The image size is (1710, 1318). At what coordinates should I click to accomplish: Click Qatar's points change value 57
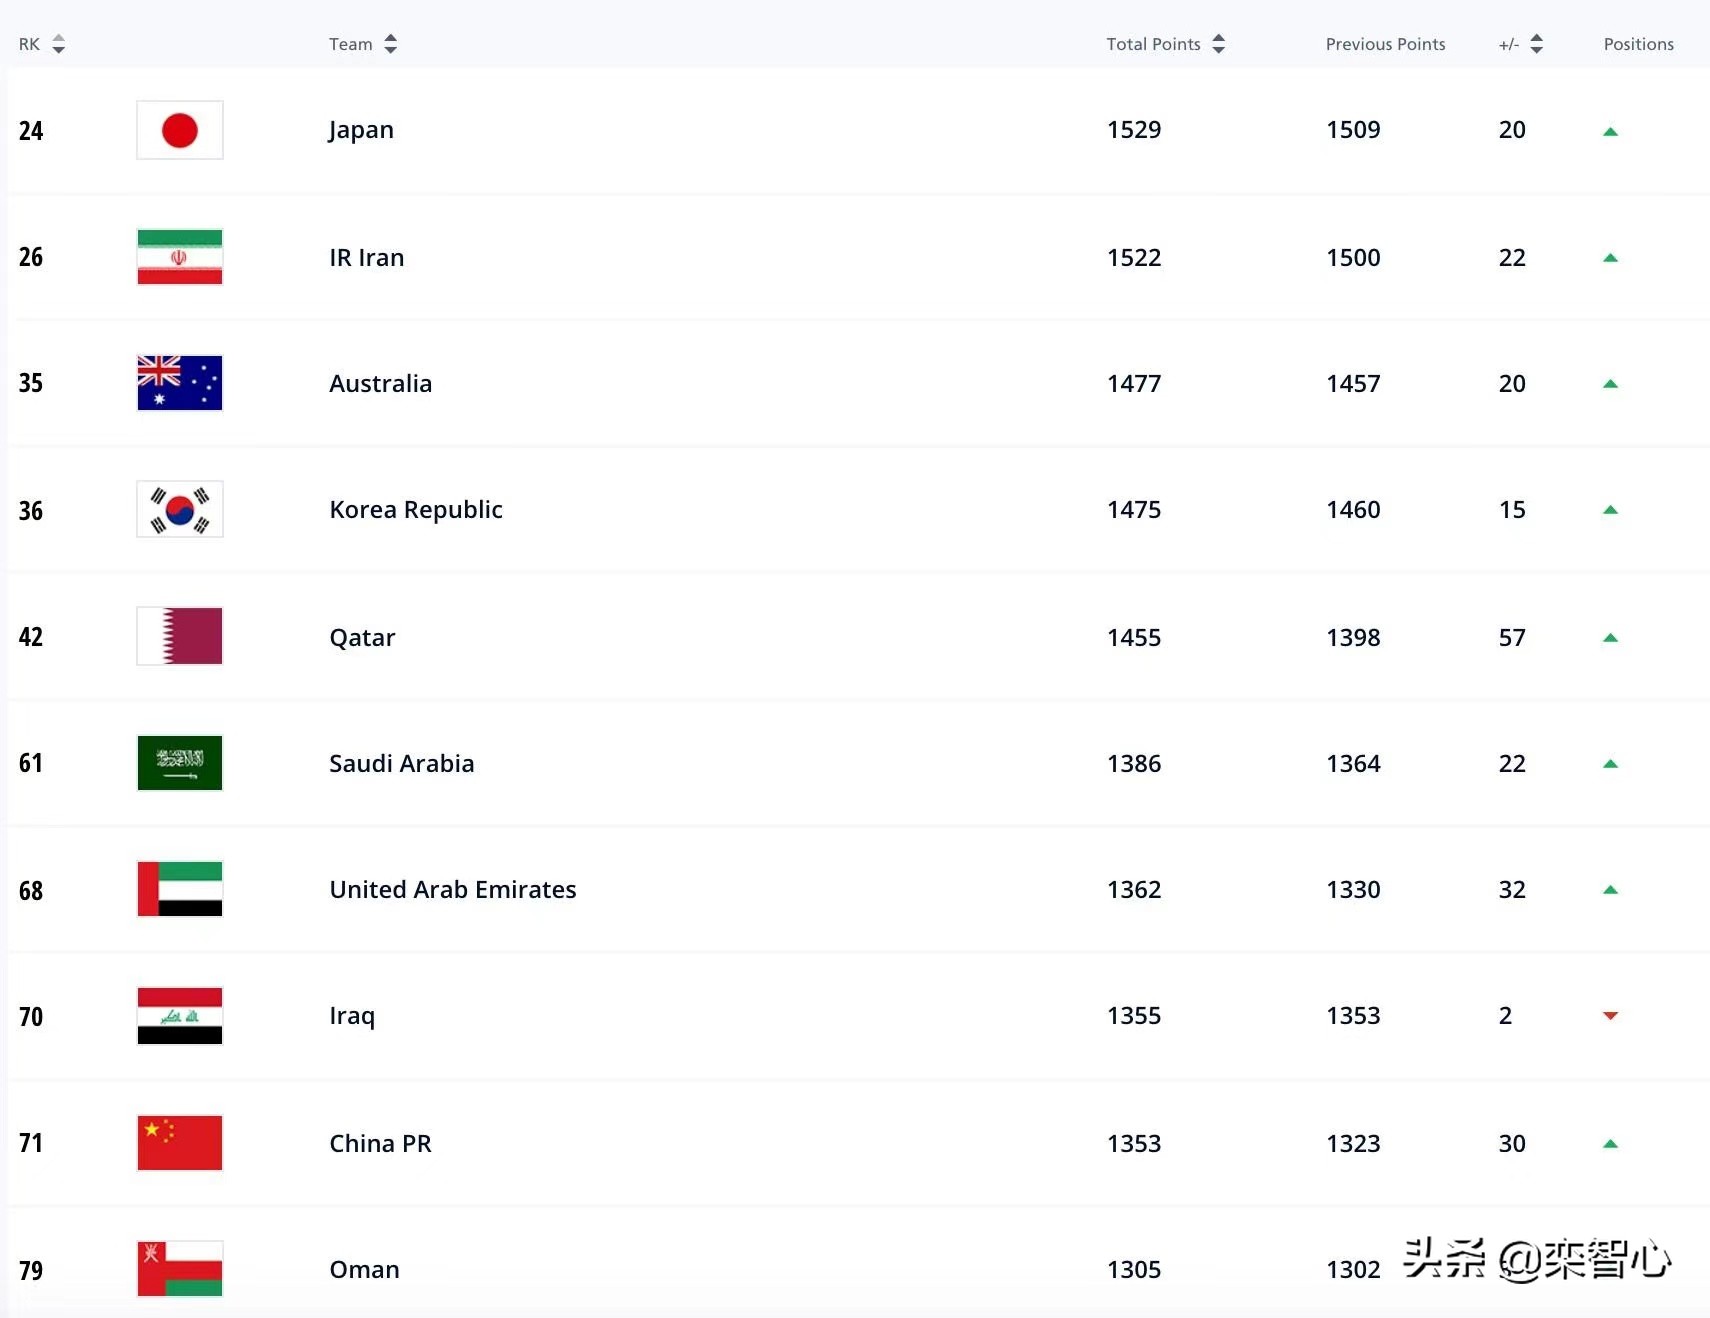1512,637
